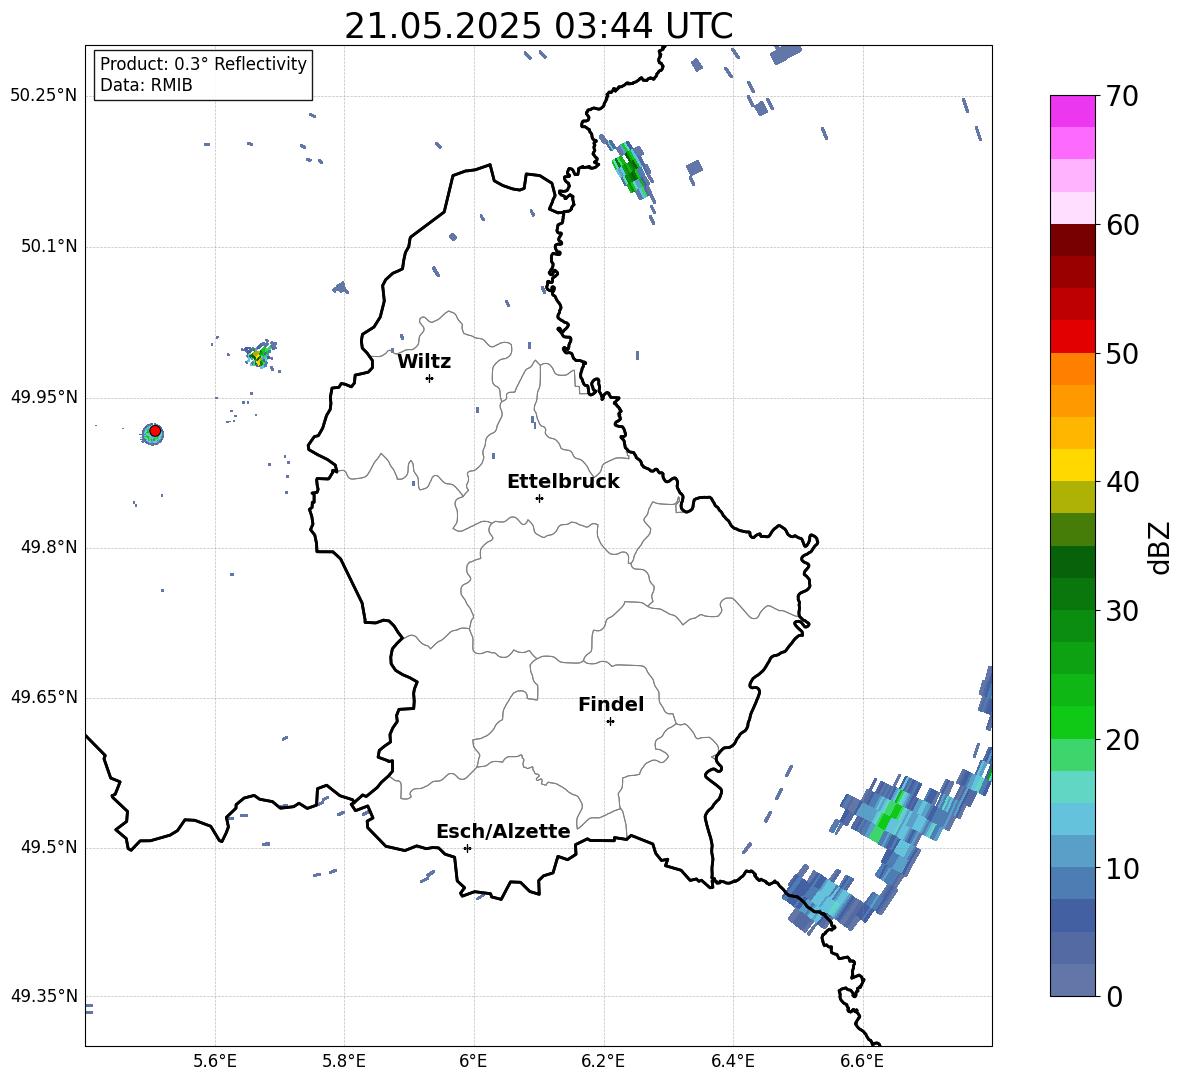Click the Wiltz city label
This screenshot has height=1081, width=1184.
pyautogui.click(x=424, y=362)
